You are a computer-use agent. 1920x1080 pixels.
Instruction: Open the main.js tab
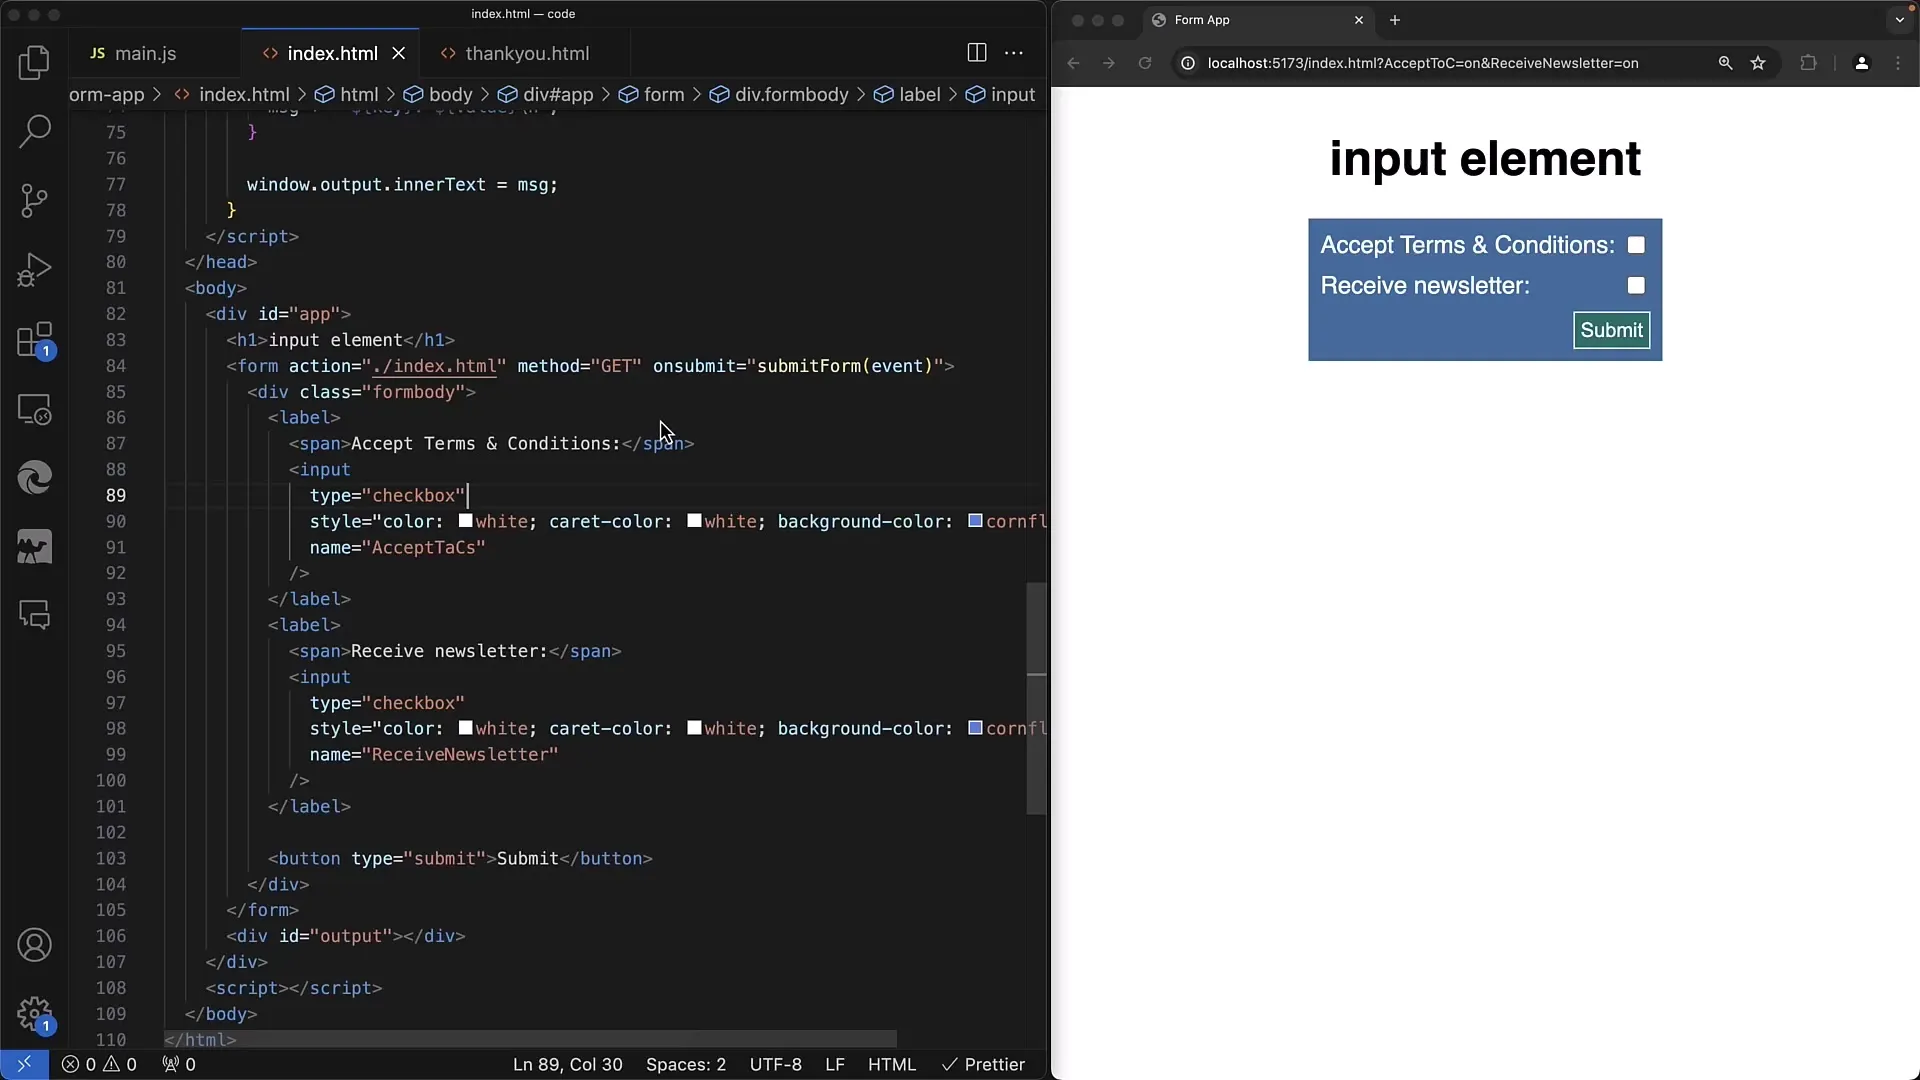click(x=145, y=53)
